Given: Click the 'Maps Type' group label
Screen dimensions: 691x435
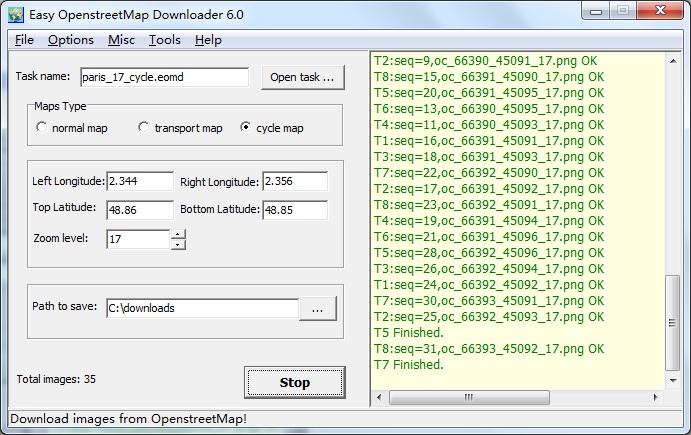Looking at the screenshot, I should pyautogui.click(x=60, y=106).
